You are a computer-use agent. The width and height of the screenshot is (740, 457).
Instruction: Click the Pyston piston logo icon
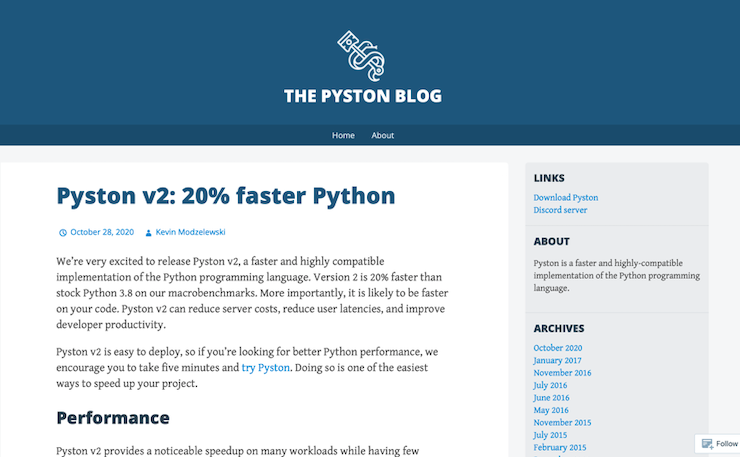coord(361,56)
